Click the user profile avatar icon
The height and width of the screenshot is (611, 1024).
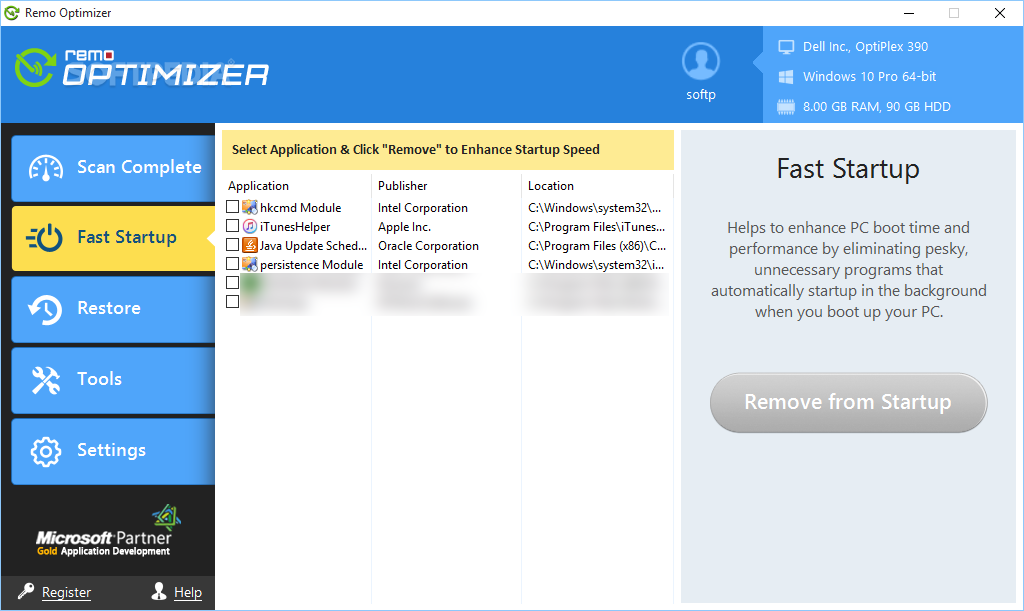701,61
